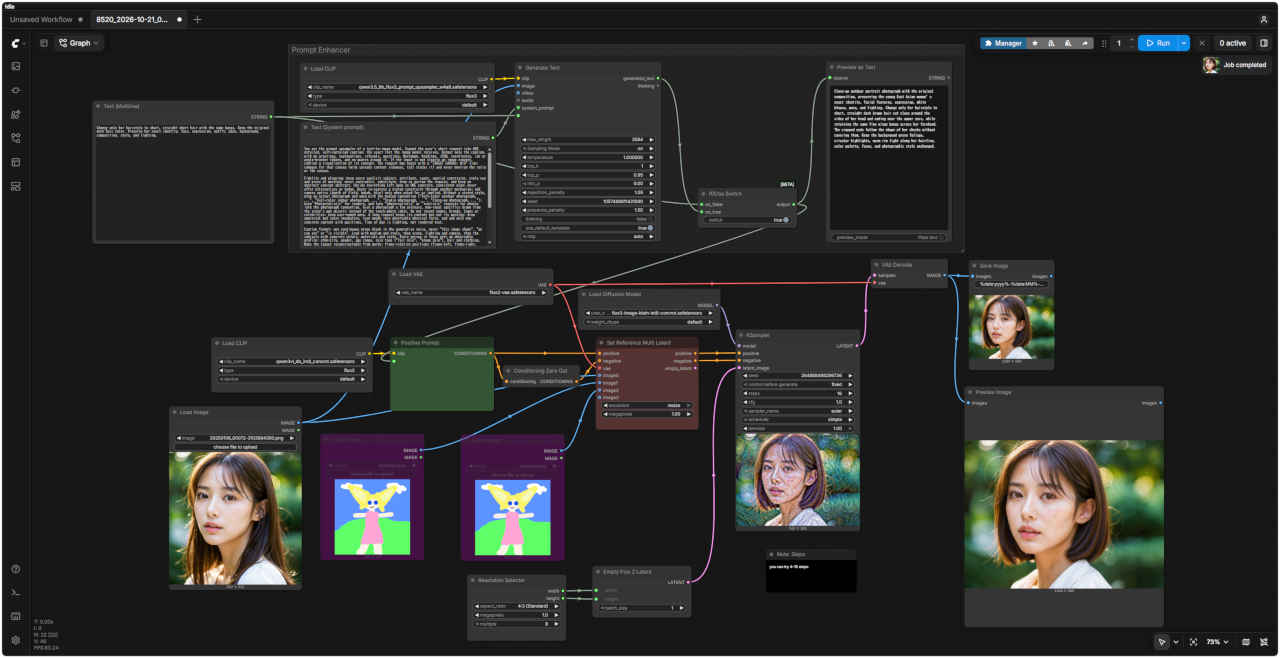Viewport: 1280px width, 658px height.
Task: Open the Graph view dropdown
Action: pyautogui.click(x=79, y=43)
